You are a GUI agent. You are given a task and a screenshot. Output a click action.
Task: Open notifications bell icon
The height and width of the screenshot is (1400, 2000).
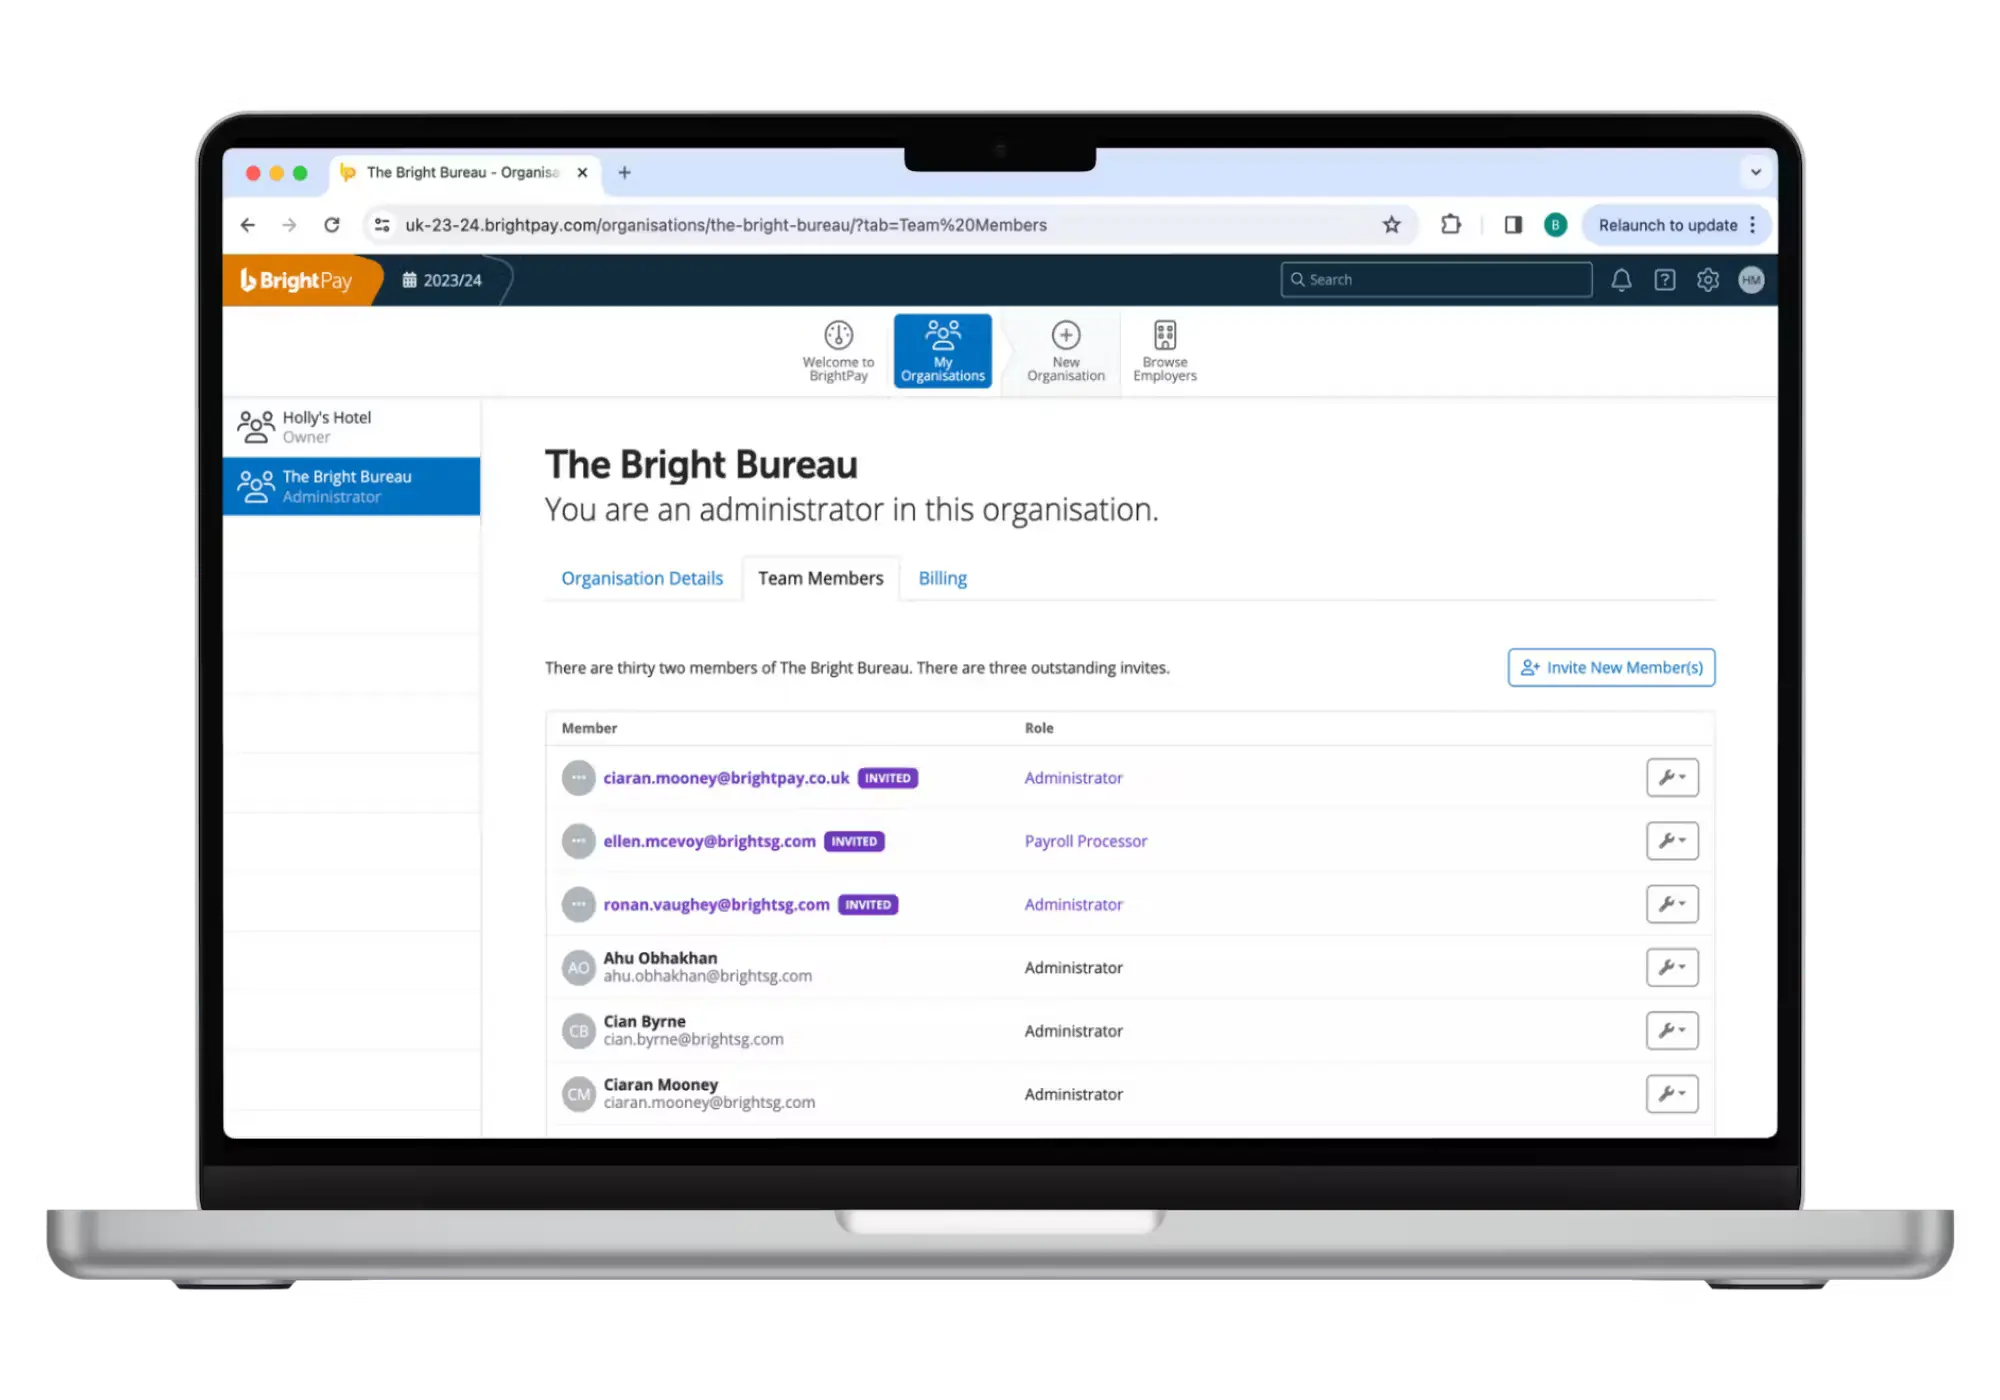pos(1621,280)
